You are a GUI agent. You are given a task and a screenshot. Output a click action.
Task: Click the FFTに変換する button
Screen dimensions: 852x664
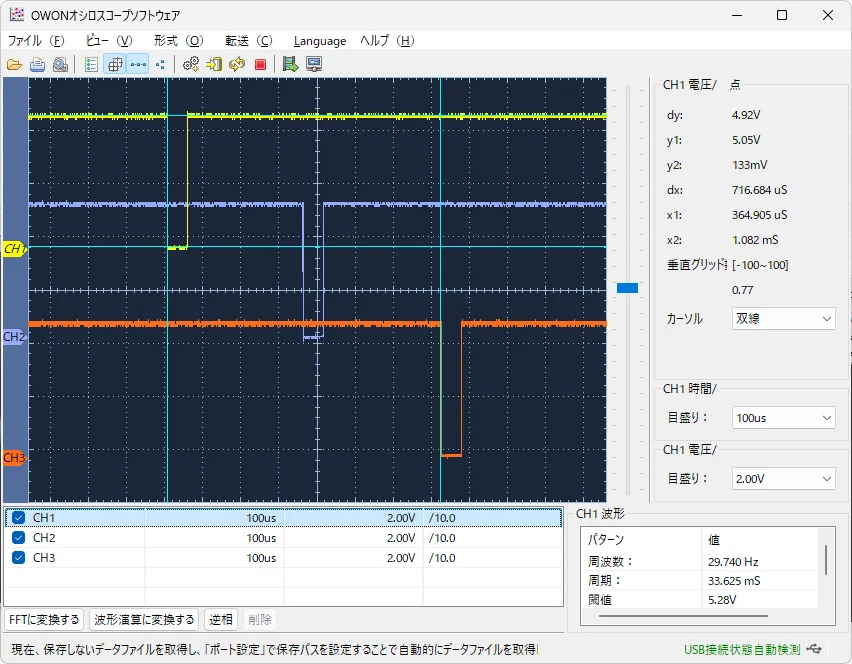point(45,619)
